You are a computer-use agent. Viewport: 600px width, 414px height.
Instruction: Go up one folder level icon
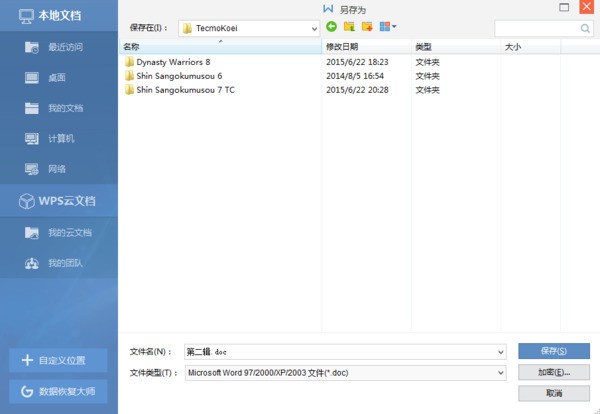click(349, 26)
